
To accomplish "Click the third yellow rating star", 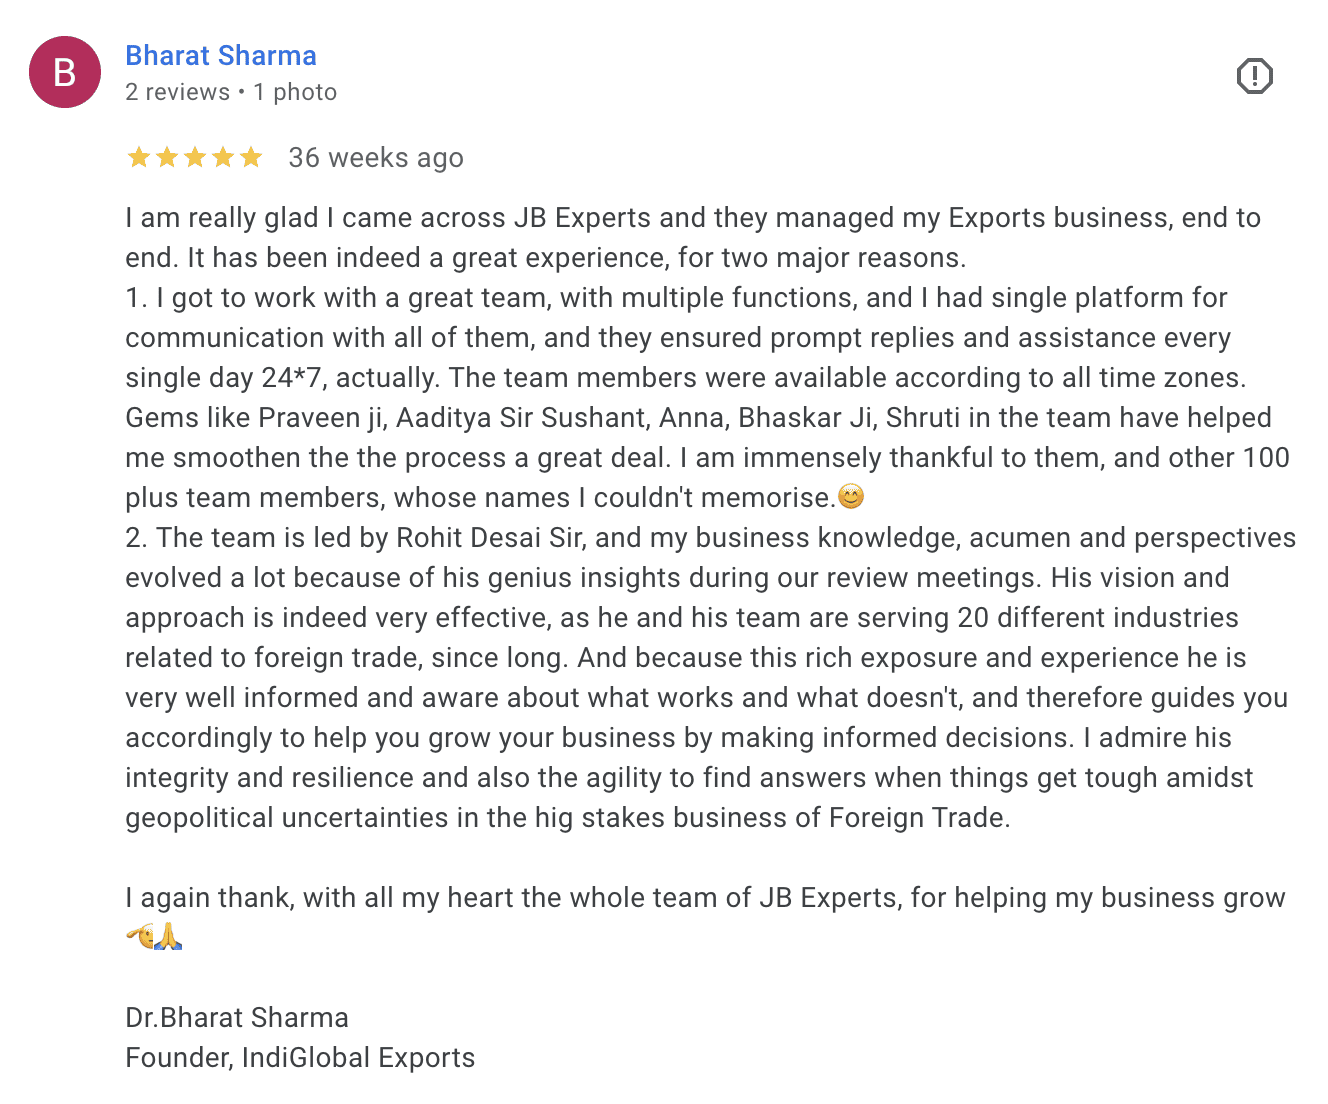I will click(x=195, y=157).
